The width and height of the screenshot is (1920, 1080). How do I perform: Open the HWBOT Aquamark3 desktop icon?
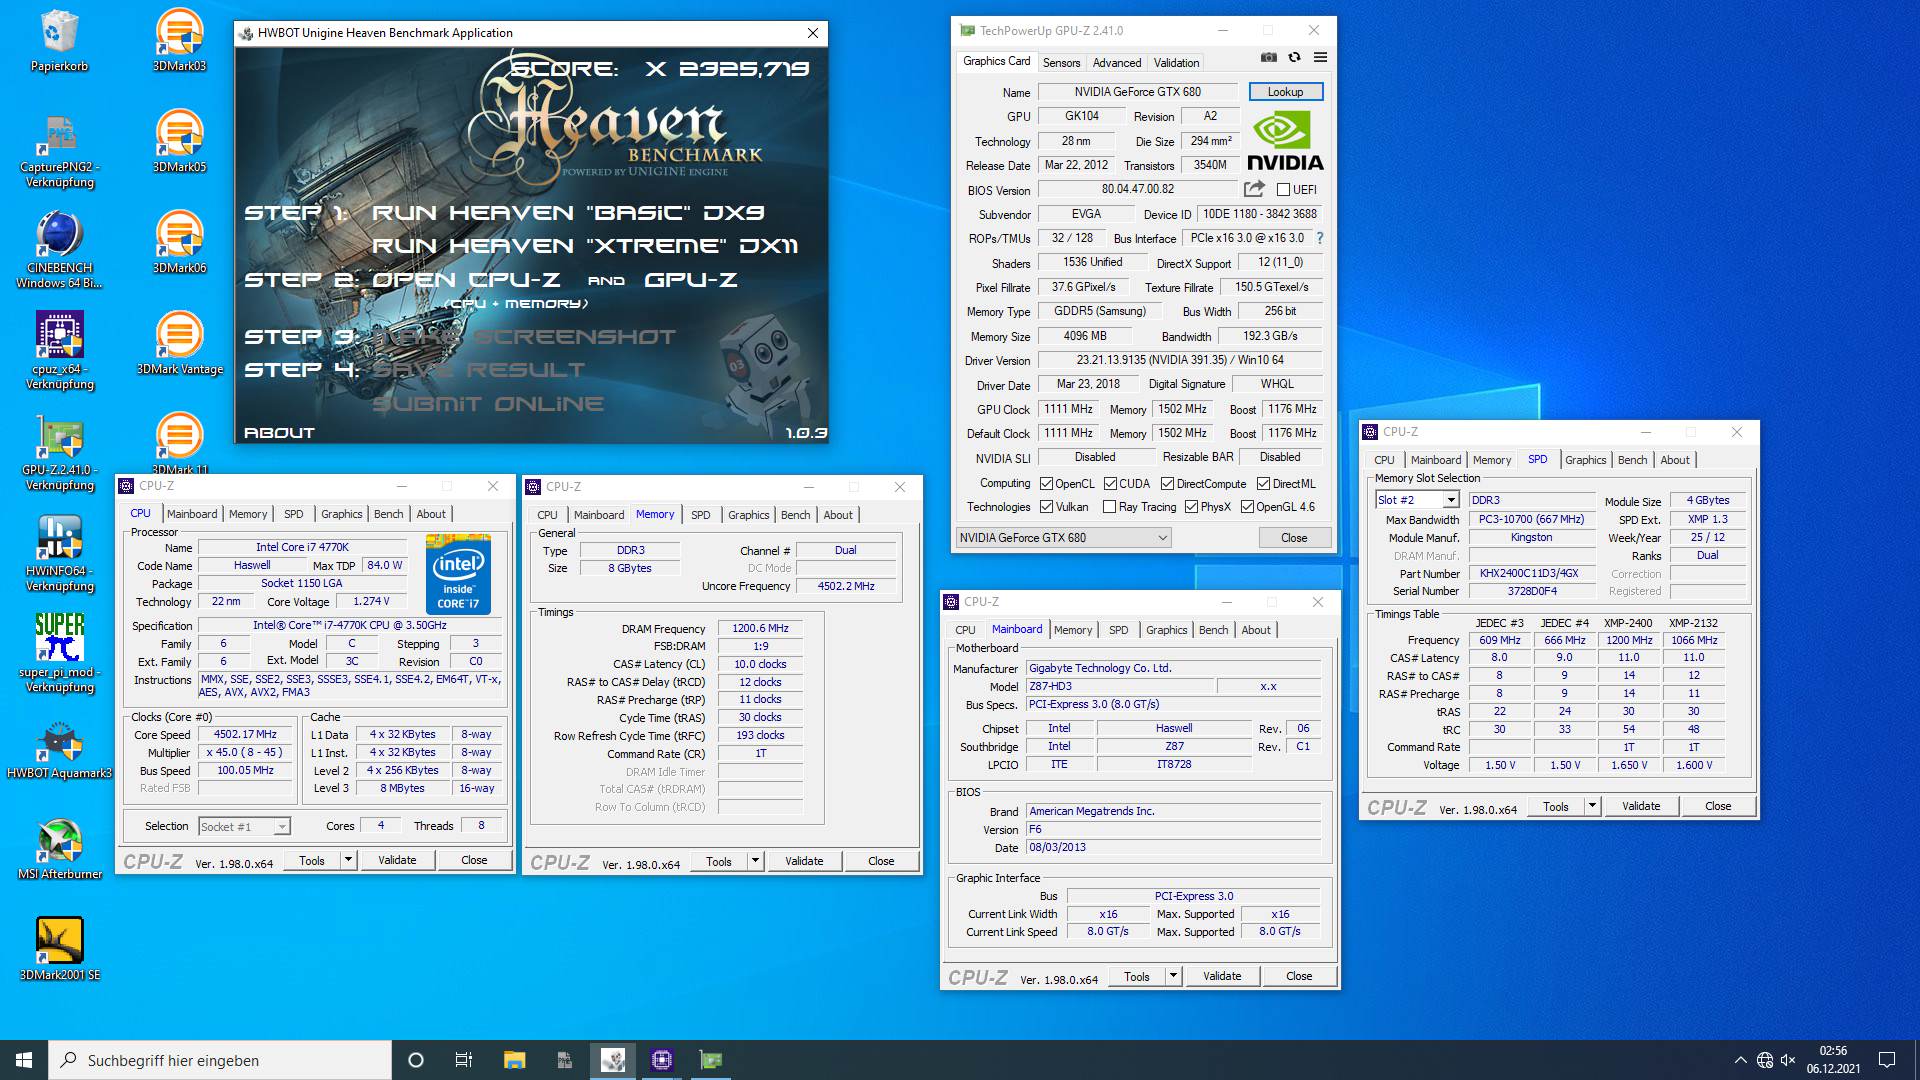pyautogui.click(x=59, y=748)
